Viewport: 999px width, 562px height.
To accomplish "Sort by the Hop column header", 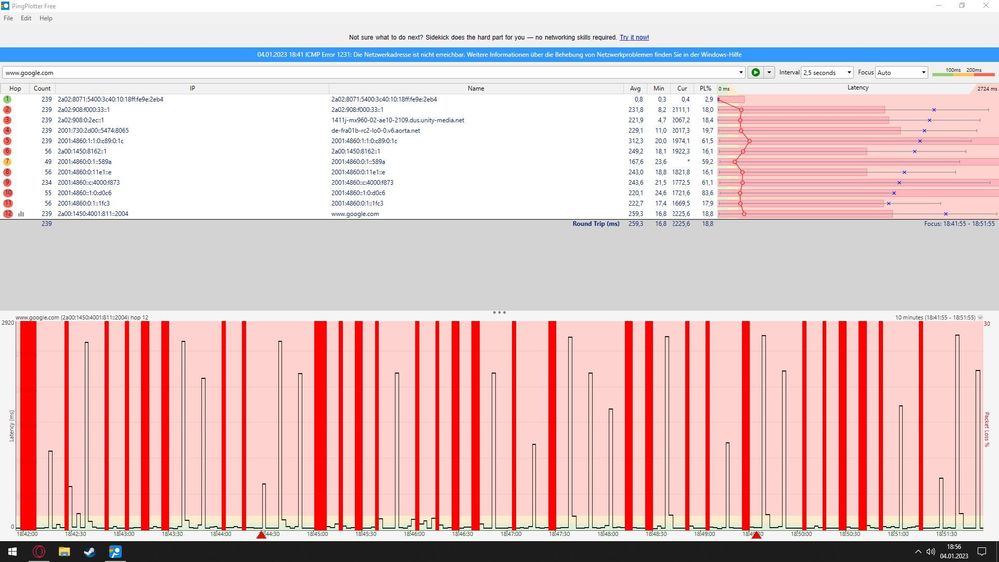I will 15,89.
